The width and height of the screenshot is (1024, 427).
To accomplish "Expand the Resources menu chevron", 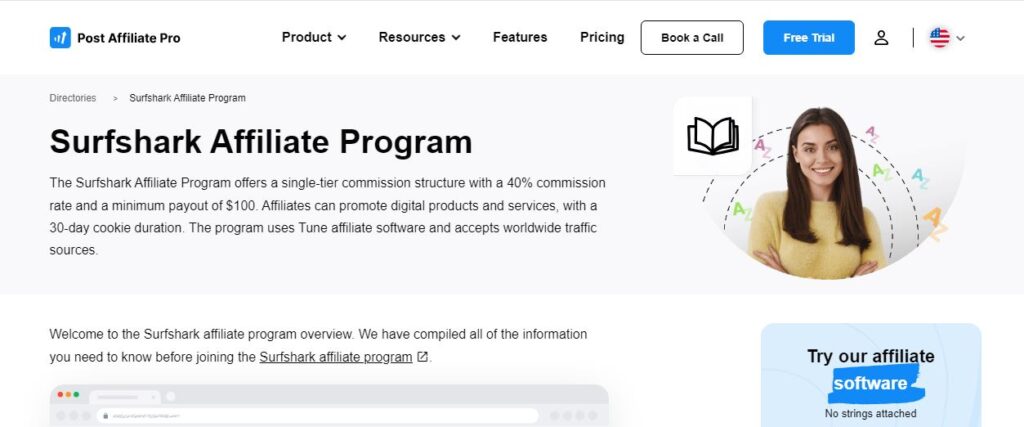I will click(x=456, y=38).
